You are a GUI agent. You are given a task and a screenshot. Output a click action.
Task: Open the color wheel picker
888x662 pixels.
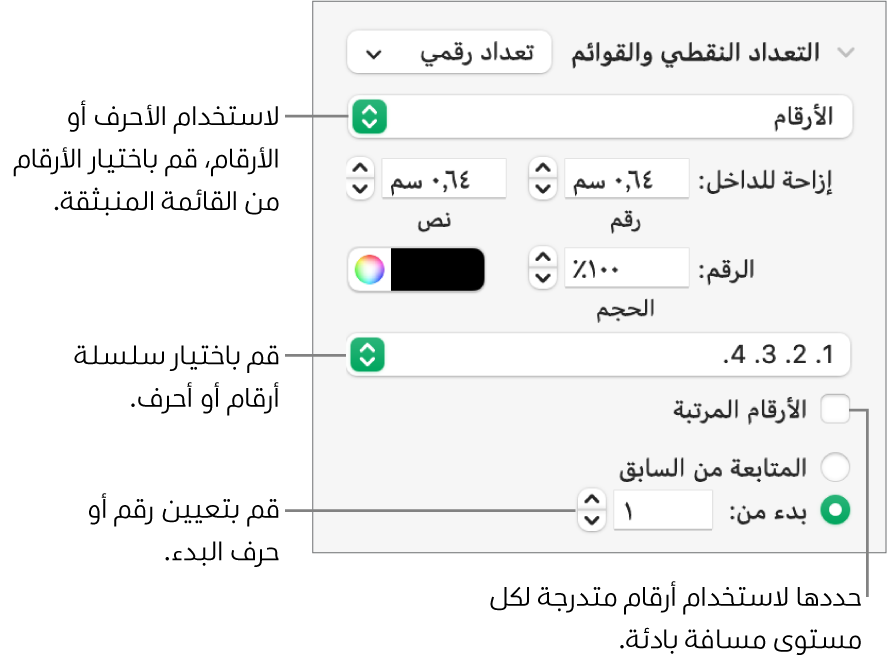click(369, 270)
